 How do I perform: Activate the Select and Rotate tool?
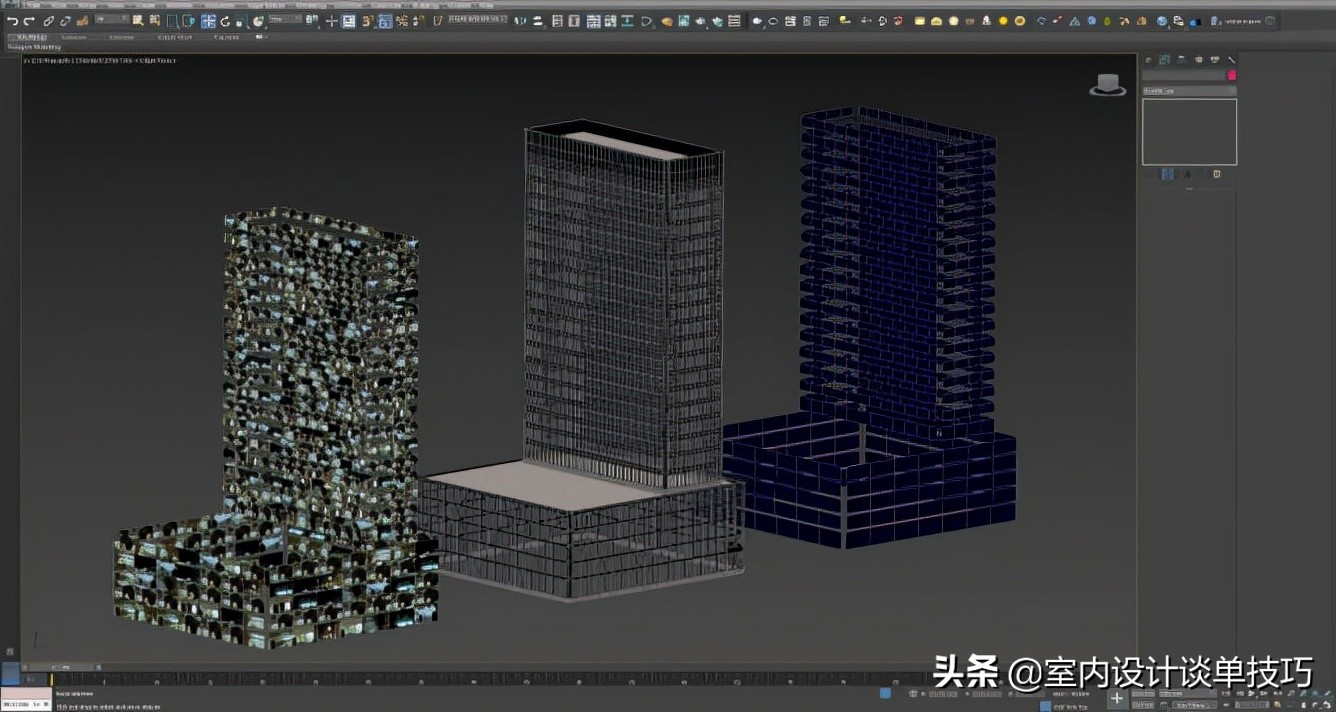tap(224, 21)
